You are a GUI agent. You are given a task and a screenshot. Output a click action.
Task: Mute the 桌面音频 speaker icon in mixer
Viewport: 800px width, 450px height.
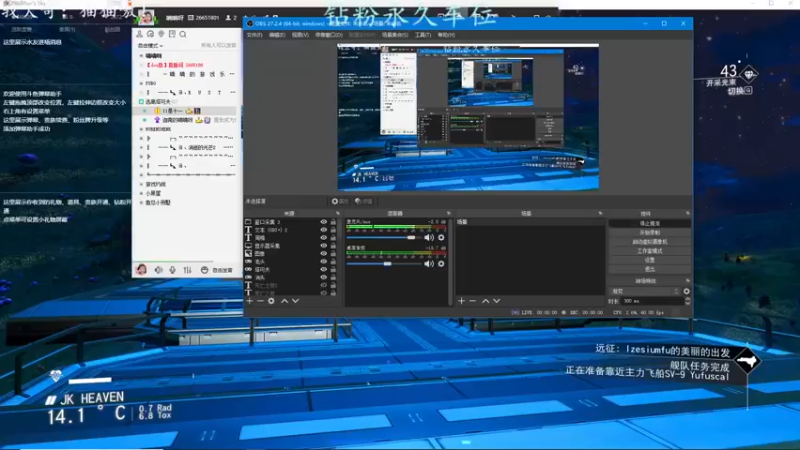click(429, 264)
